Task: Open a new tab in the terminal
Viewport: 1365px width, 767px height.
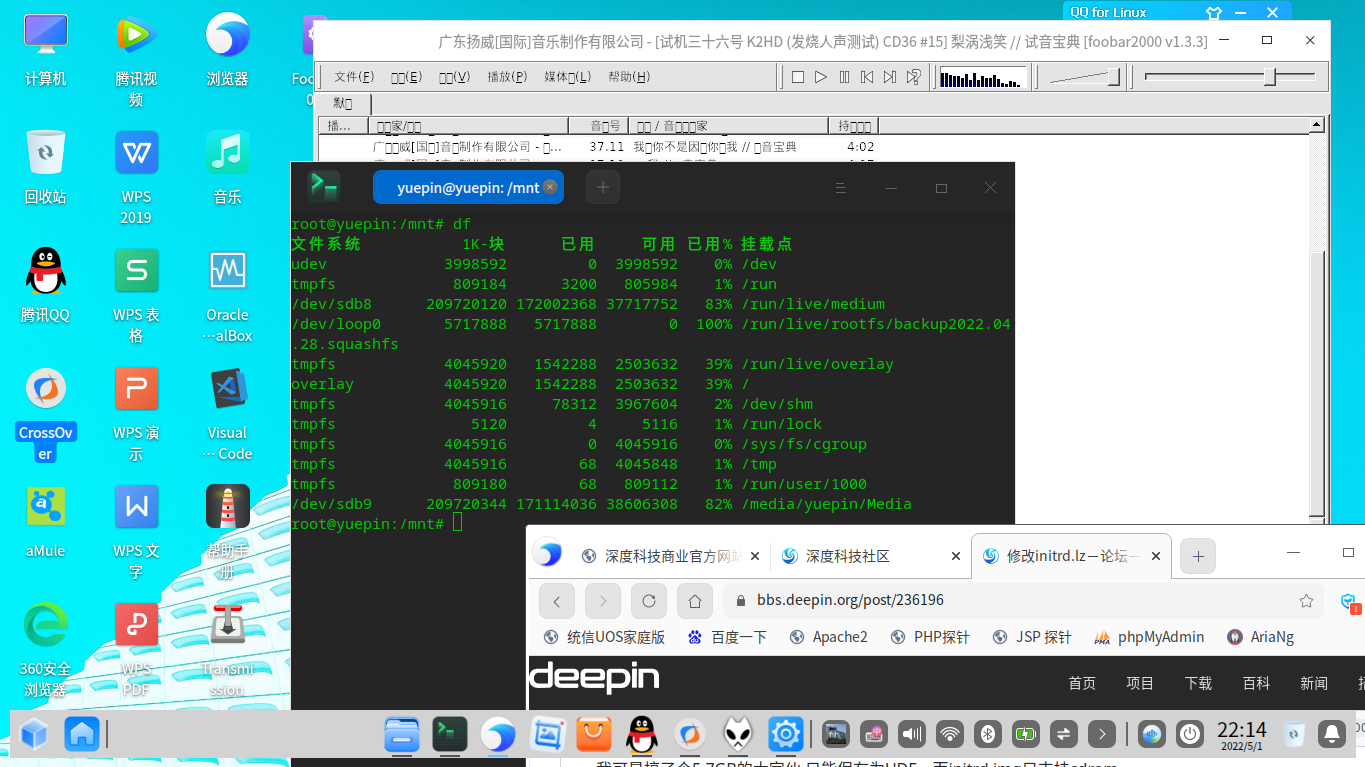Action: click(603, 187)
